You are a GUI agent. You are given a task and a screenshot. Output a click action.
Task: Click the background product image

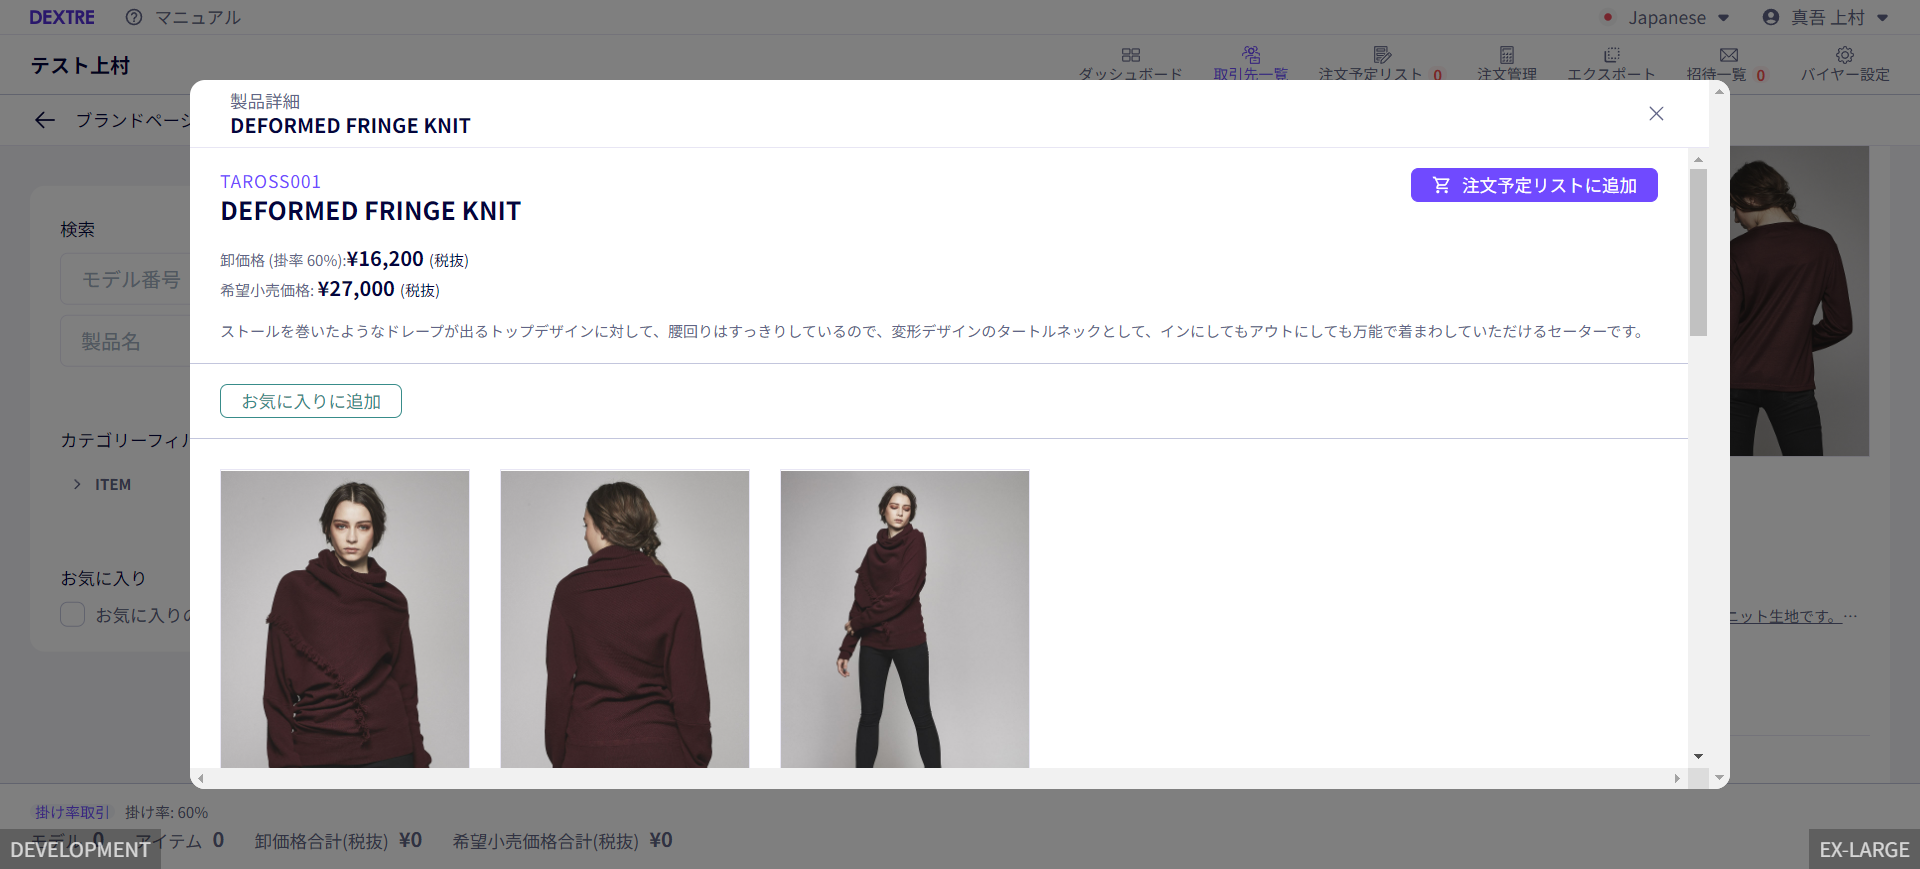click(x=1799, y=301)
